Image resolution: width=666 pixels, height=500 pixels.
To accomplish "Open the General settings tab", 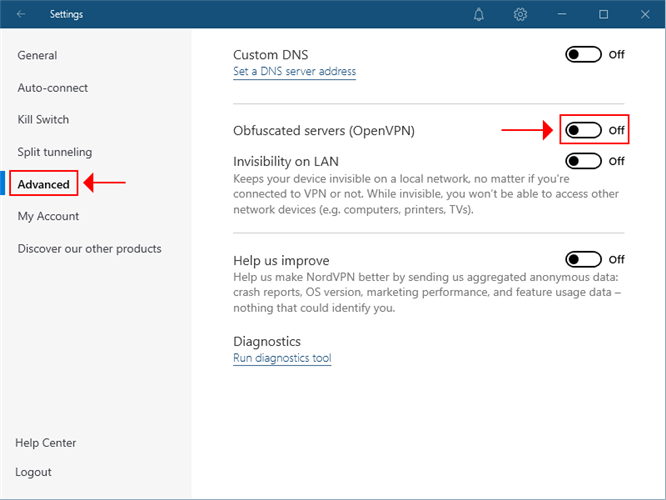I will (x=37, y=56).
